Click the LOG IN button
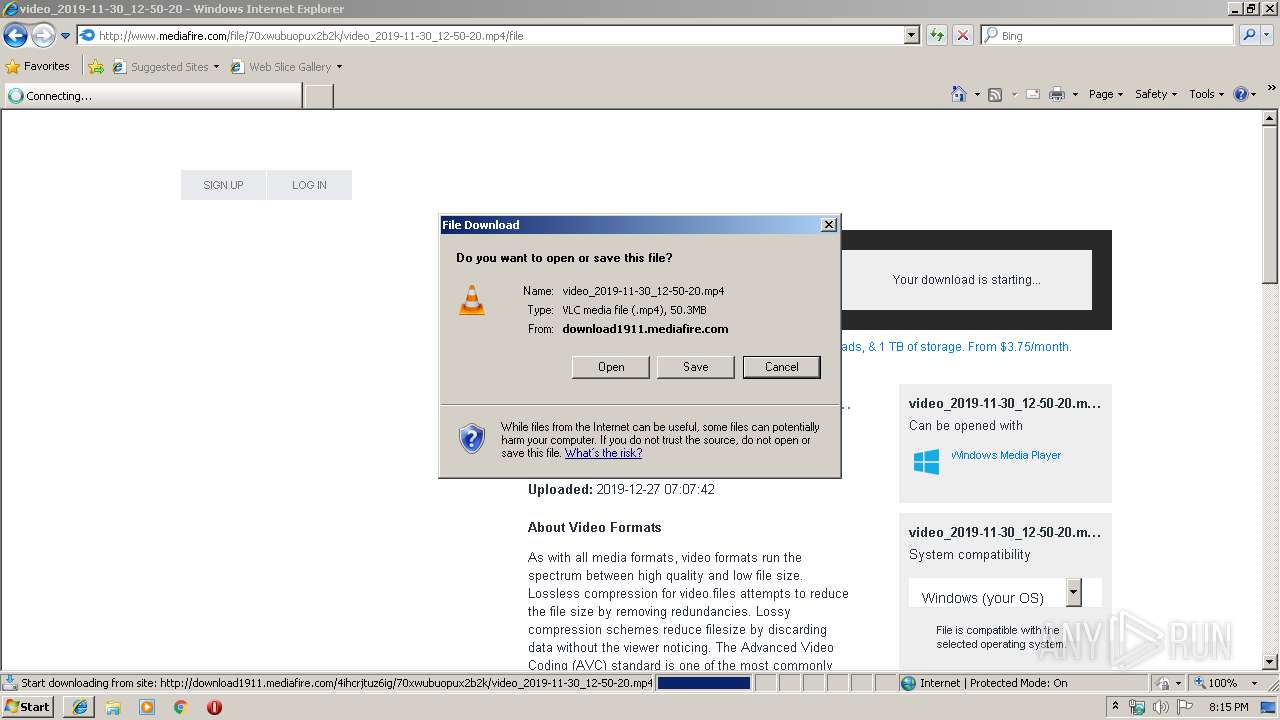The height and width of the screenshot is (720, 1280). point(309,185)
